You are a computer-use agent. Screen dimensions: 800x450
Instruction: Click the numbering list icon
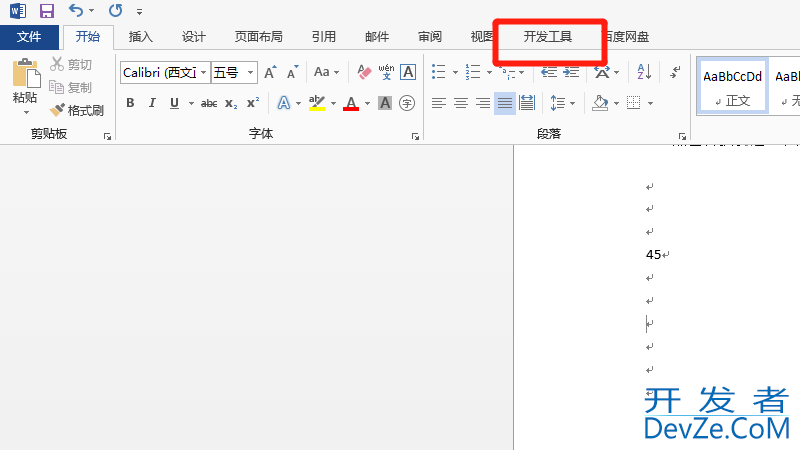[x=473, y=72]
